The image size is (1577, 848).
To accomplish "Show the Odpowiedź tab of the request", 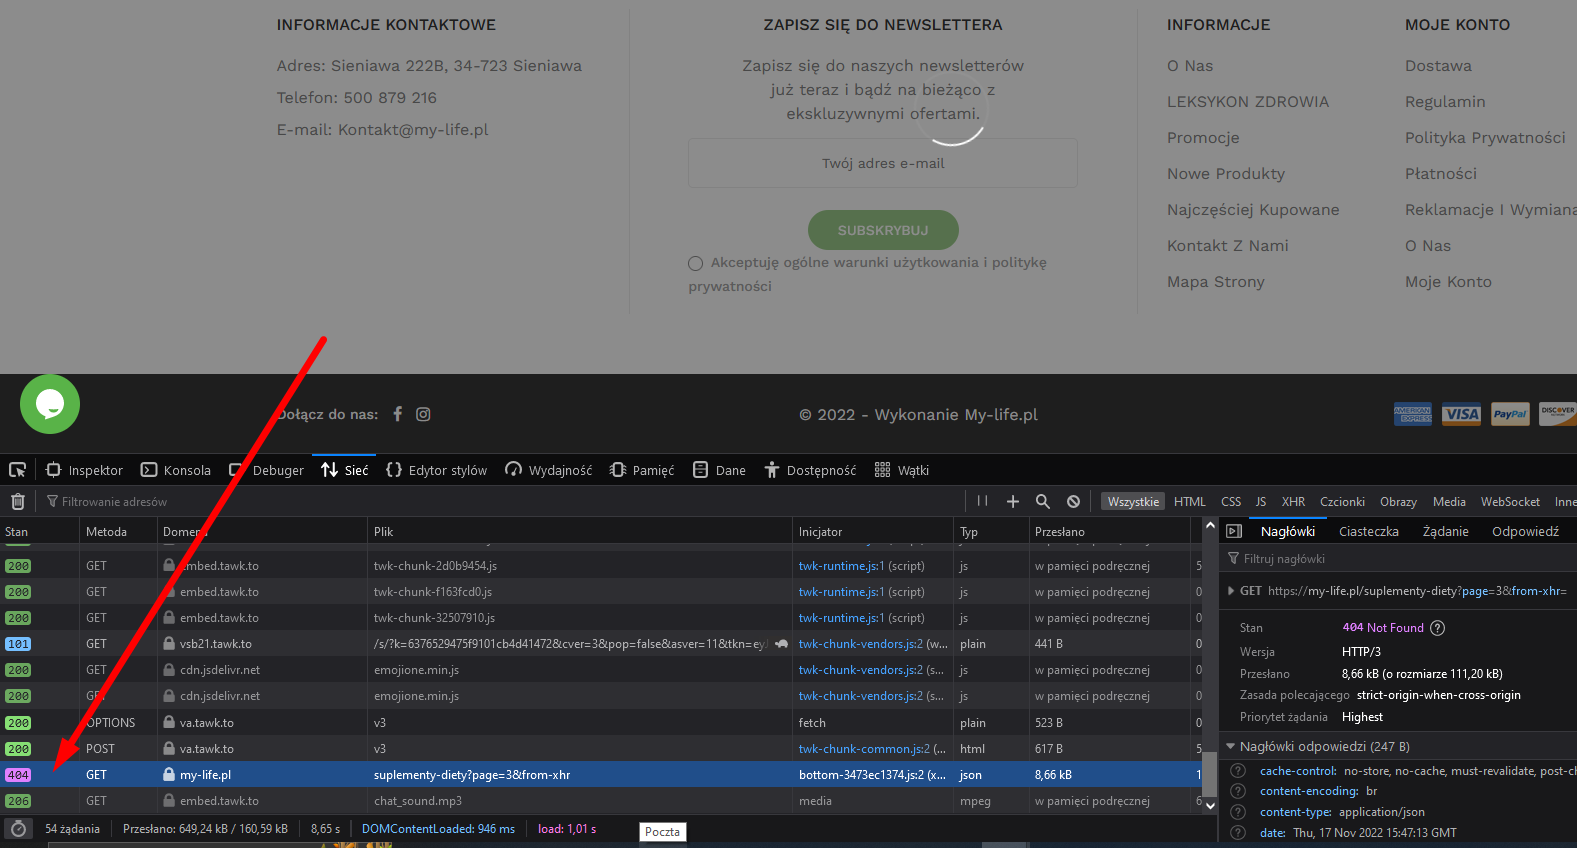I will [x=1526, y=531].
